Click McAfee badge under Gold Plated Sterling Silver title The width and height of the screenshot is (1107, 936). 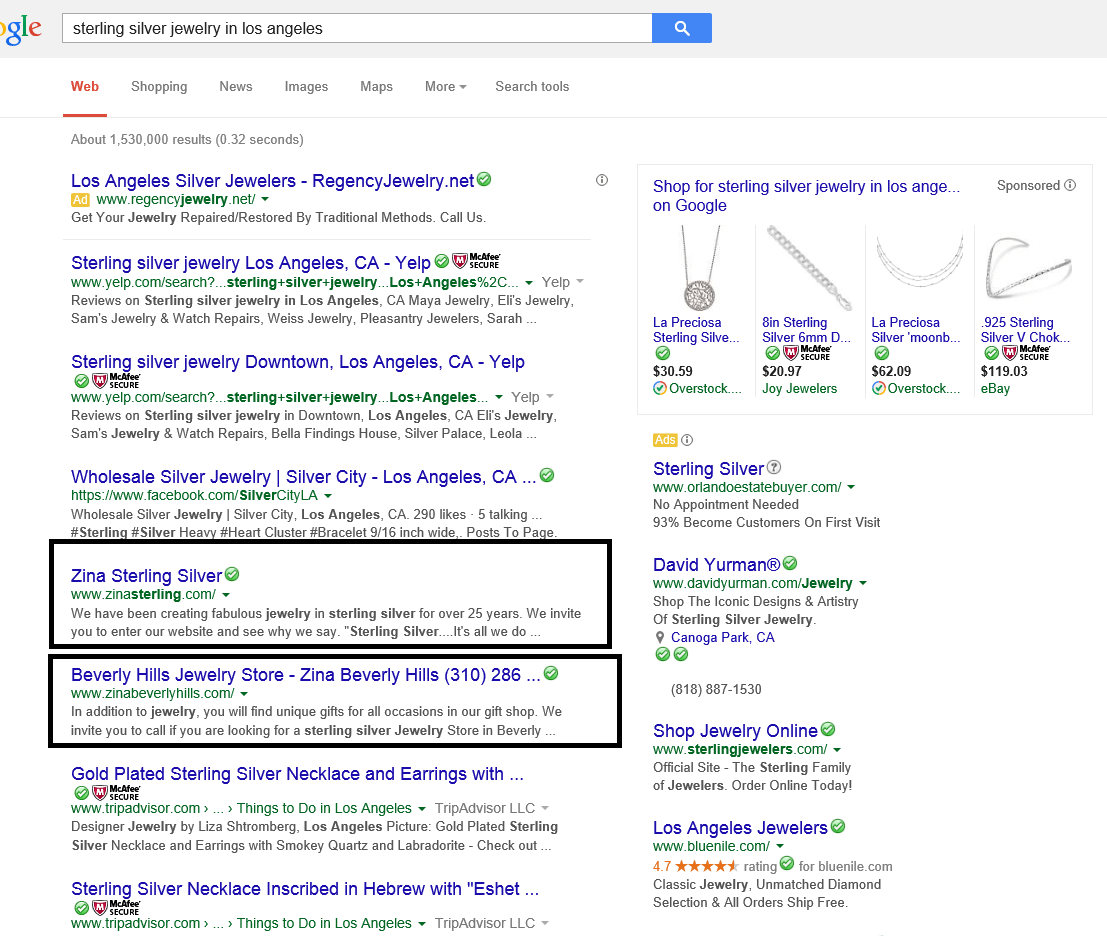click(116, 793)
